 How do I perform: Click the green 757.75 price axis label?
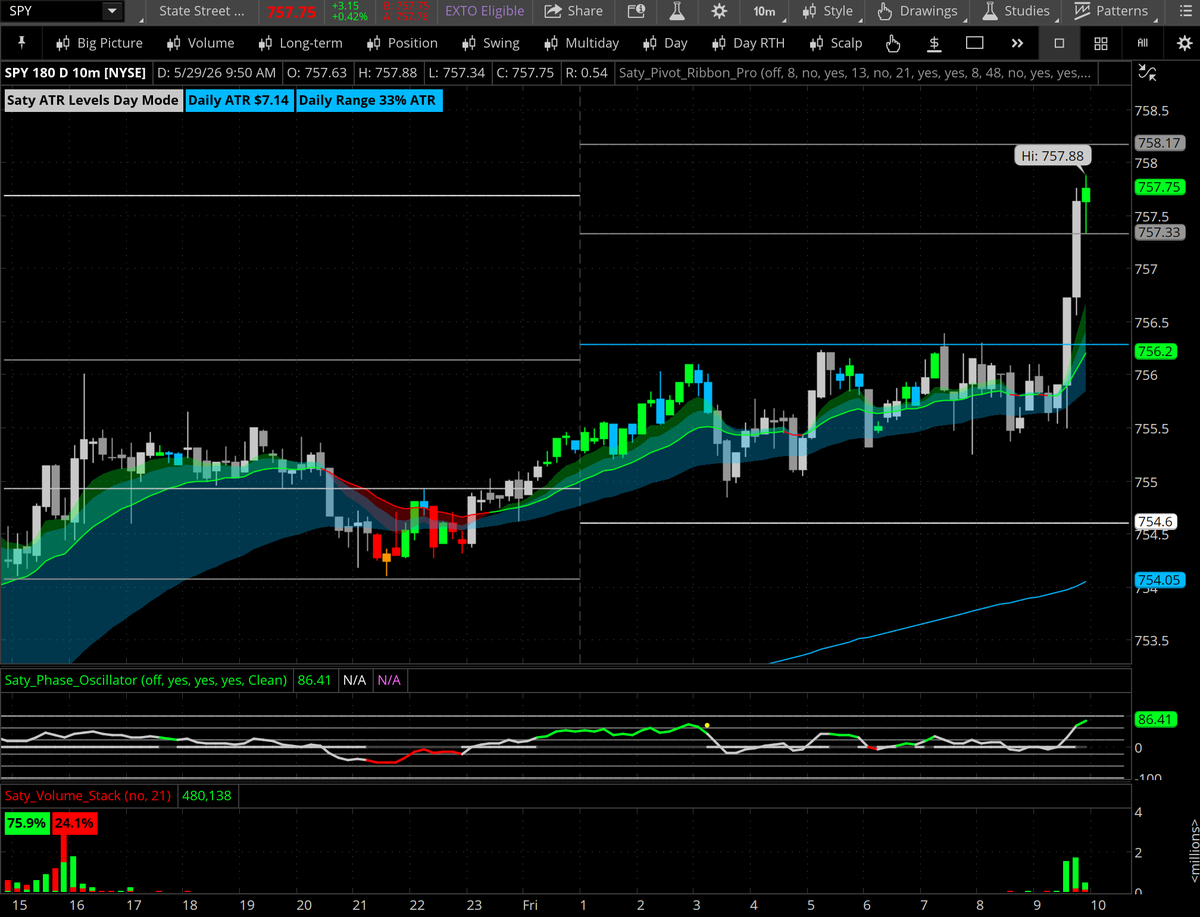point(1160,187)
